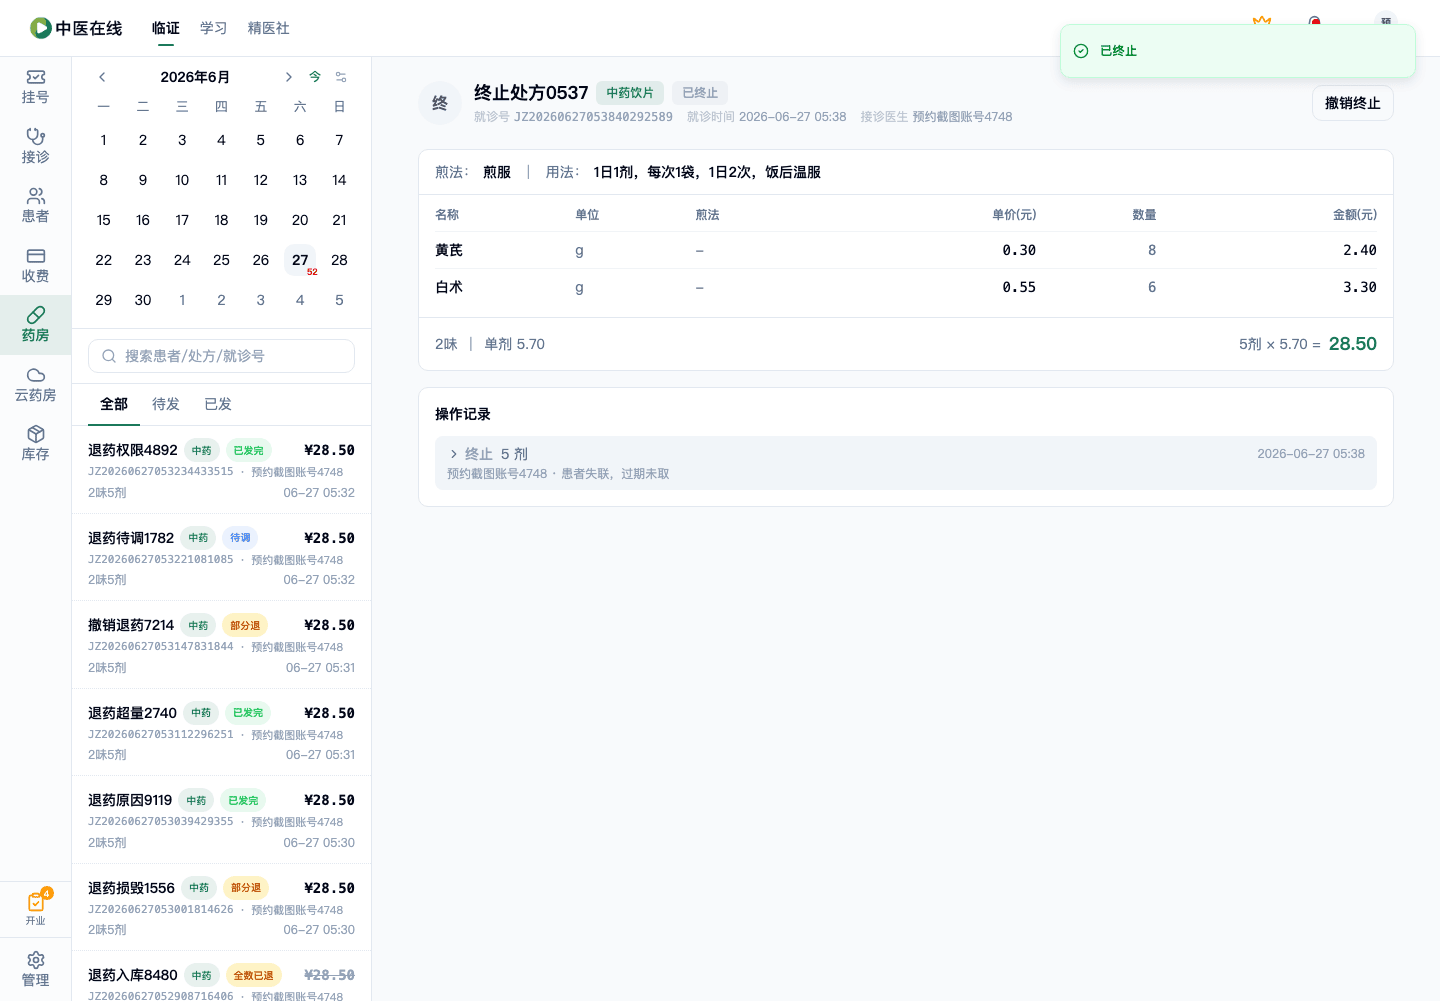Open prescription 退药原因9119
The height and width of the screenshot is (1001, 1440).
tap(221, 820)
